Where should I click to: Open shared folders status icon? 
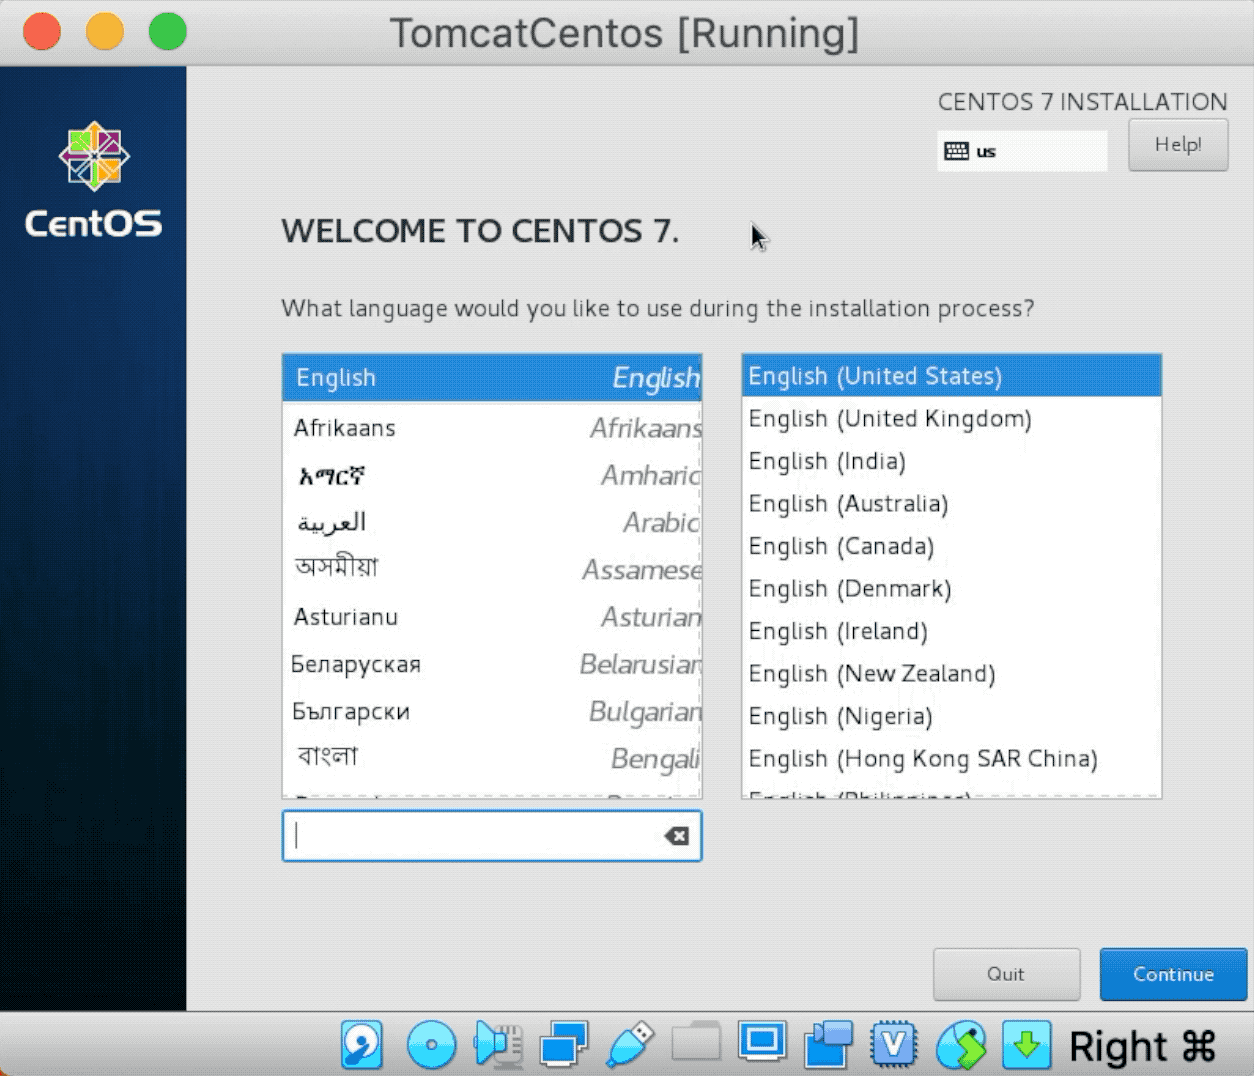click(696, 1043)
